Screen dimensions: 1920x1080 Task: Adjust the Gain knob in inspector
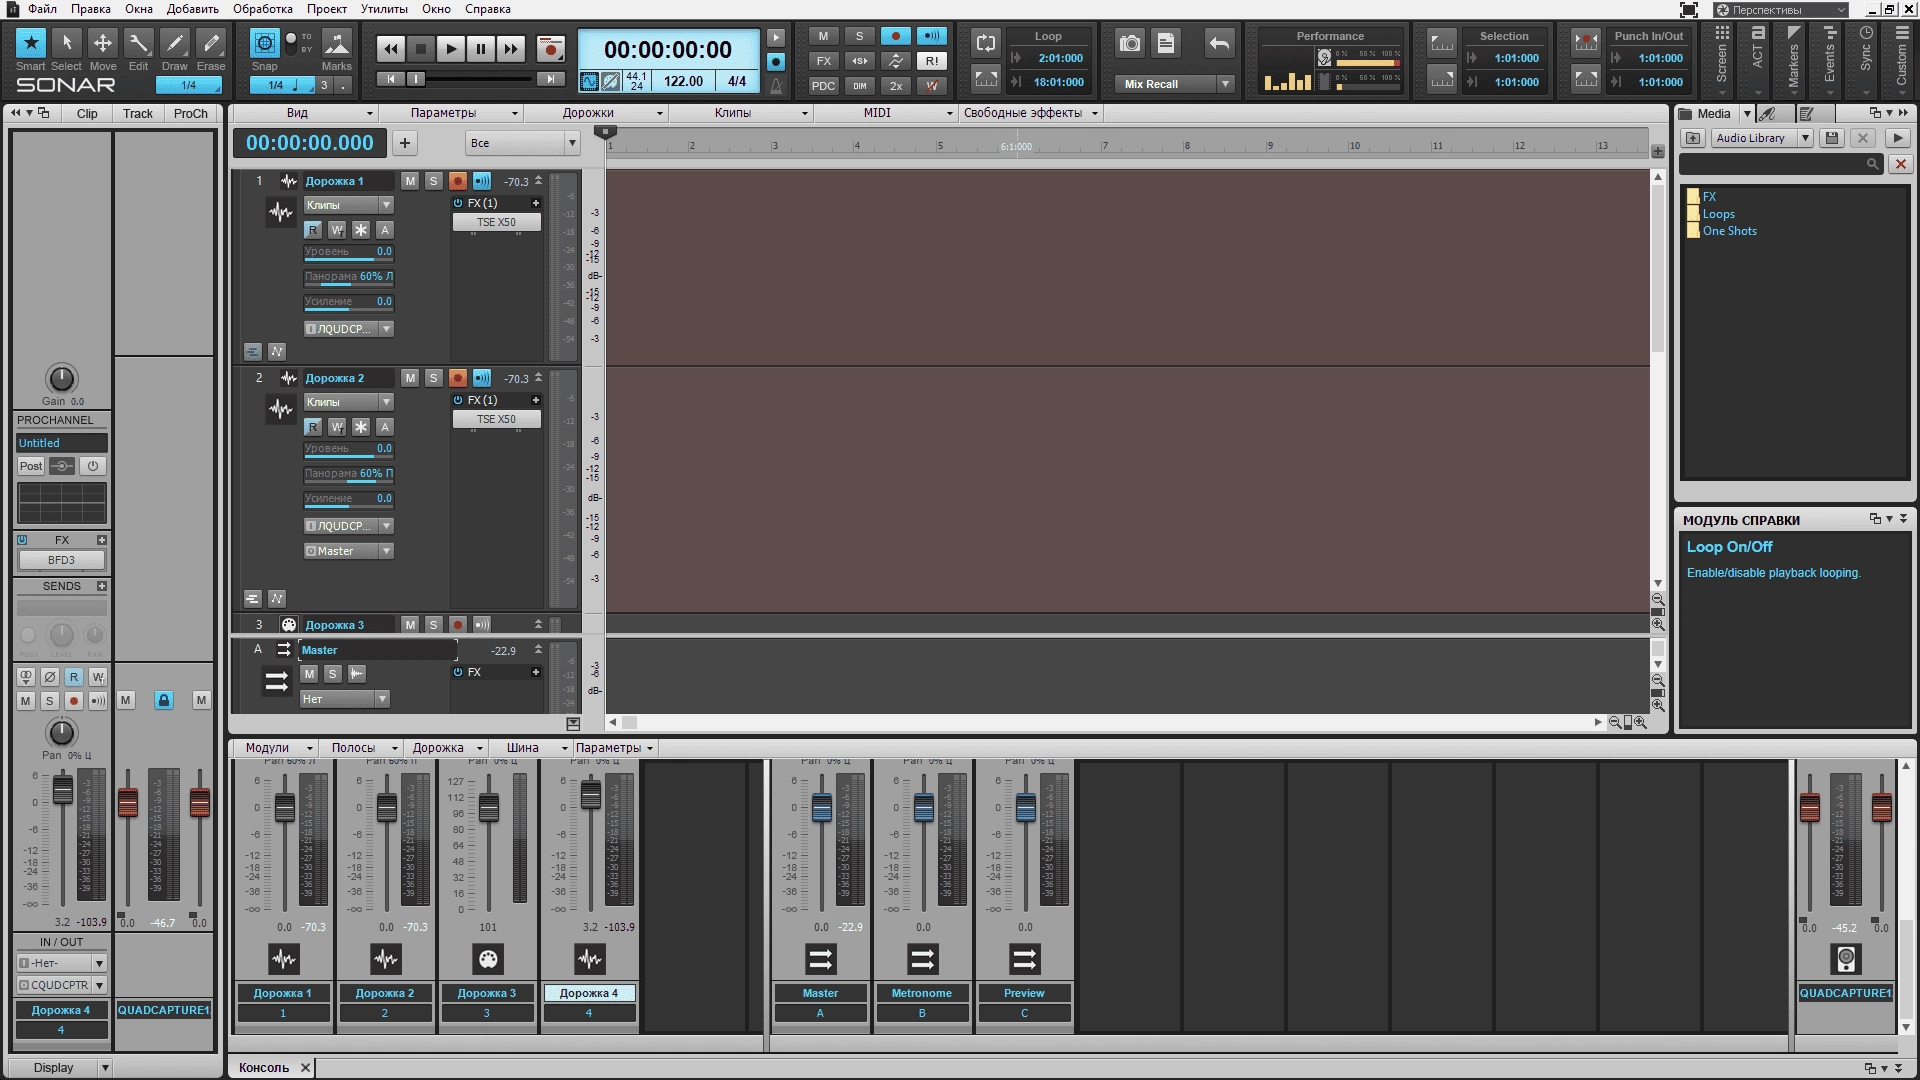[61, 378]
